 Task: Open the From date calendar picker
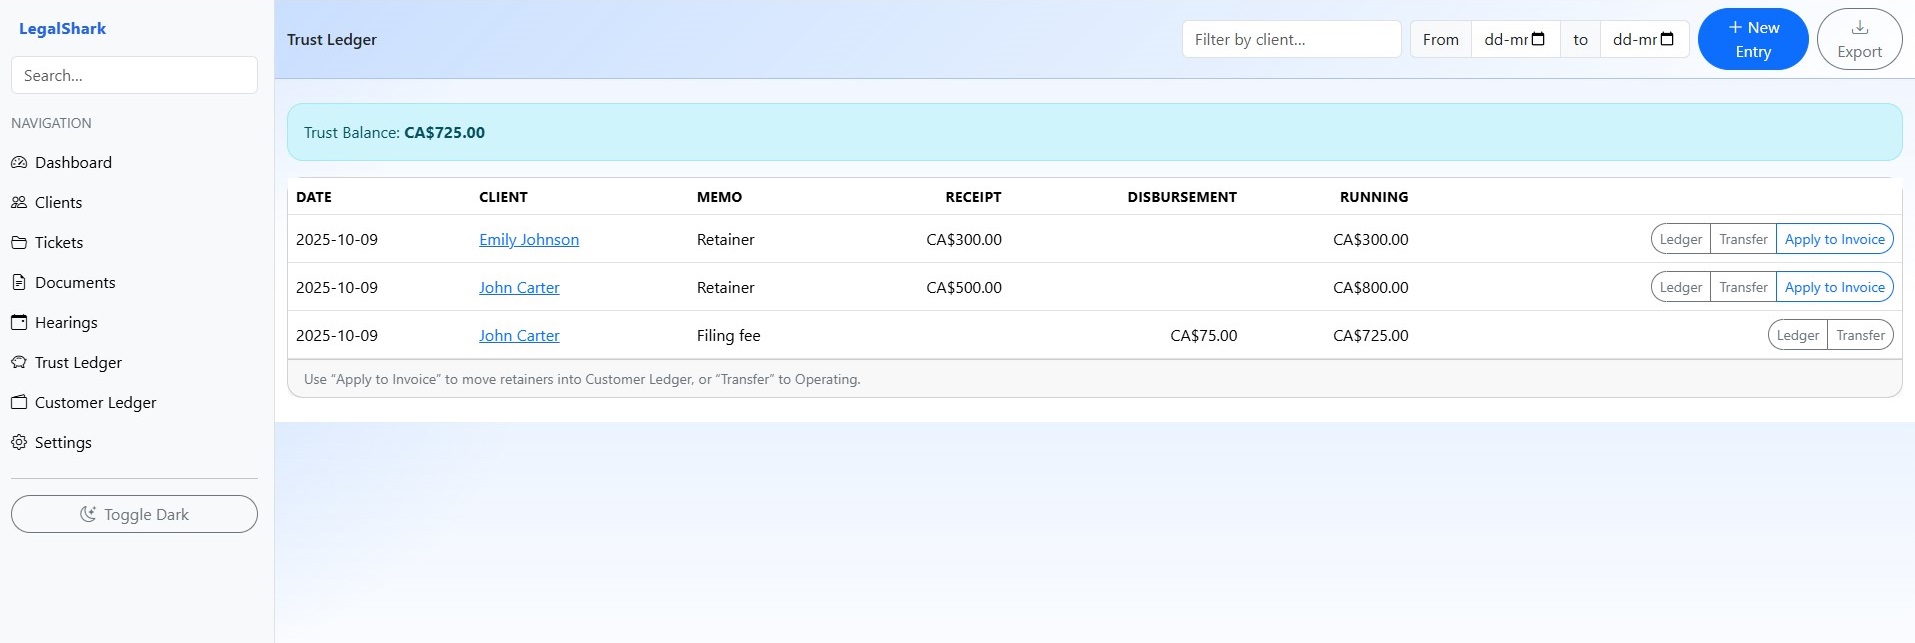coord(1538,40)
